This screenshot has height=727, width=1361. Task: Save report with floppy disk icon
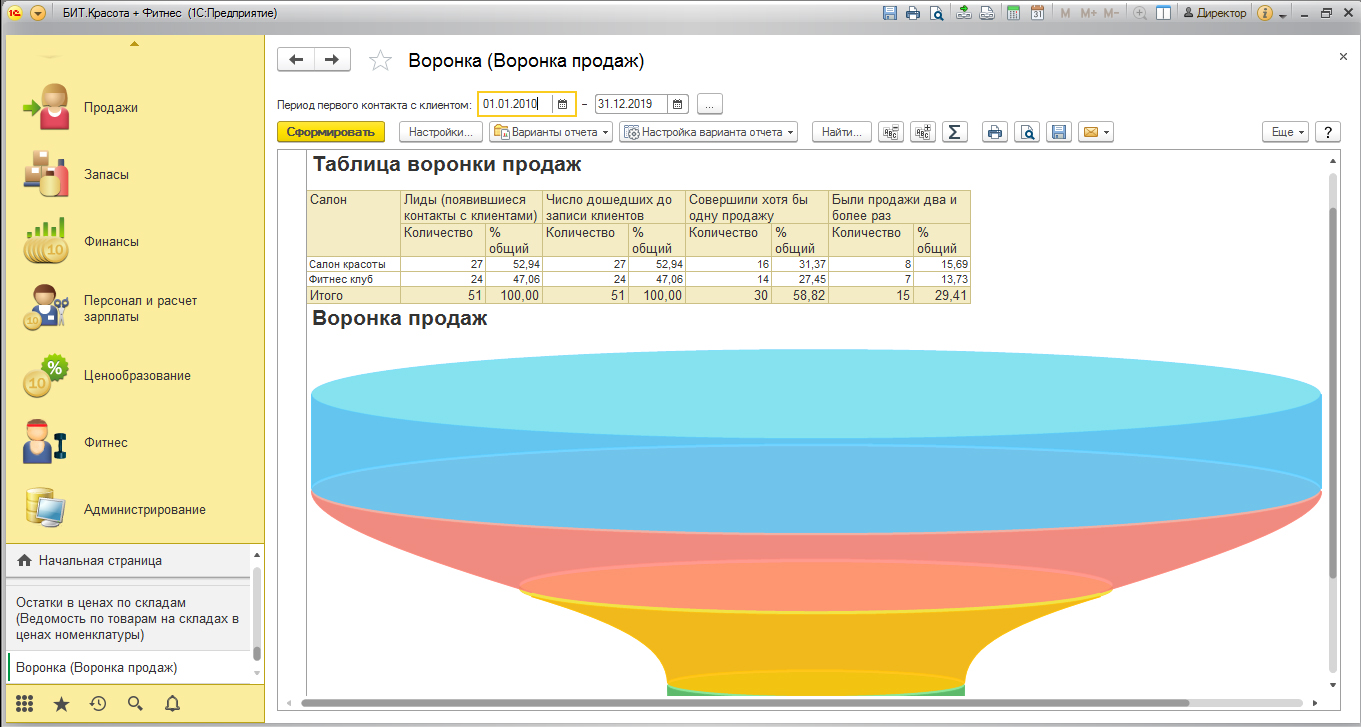pos(1059,132)
